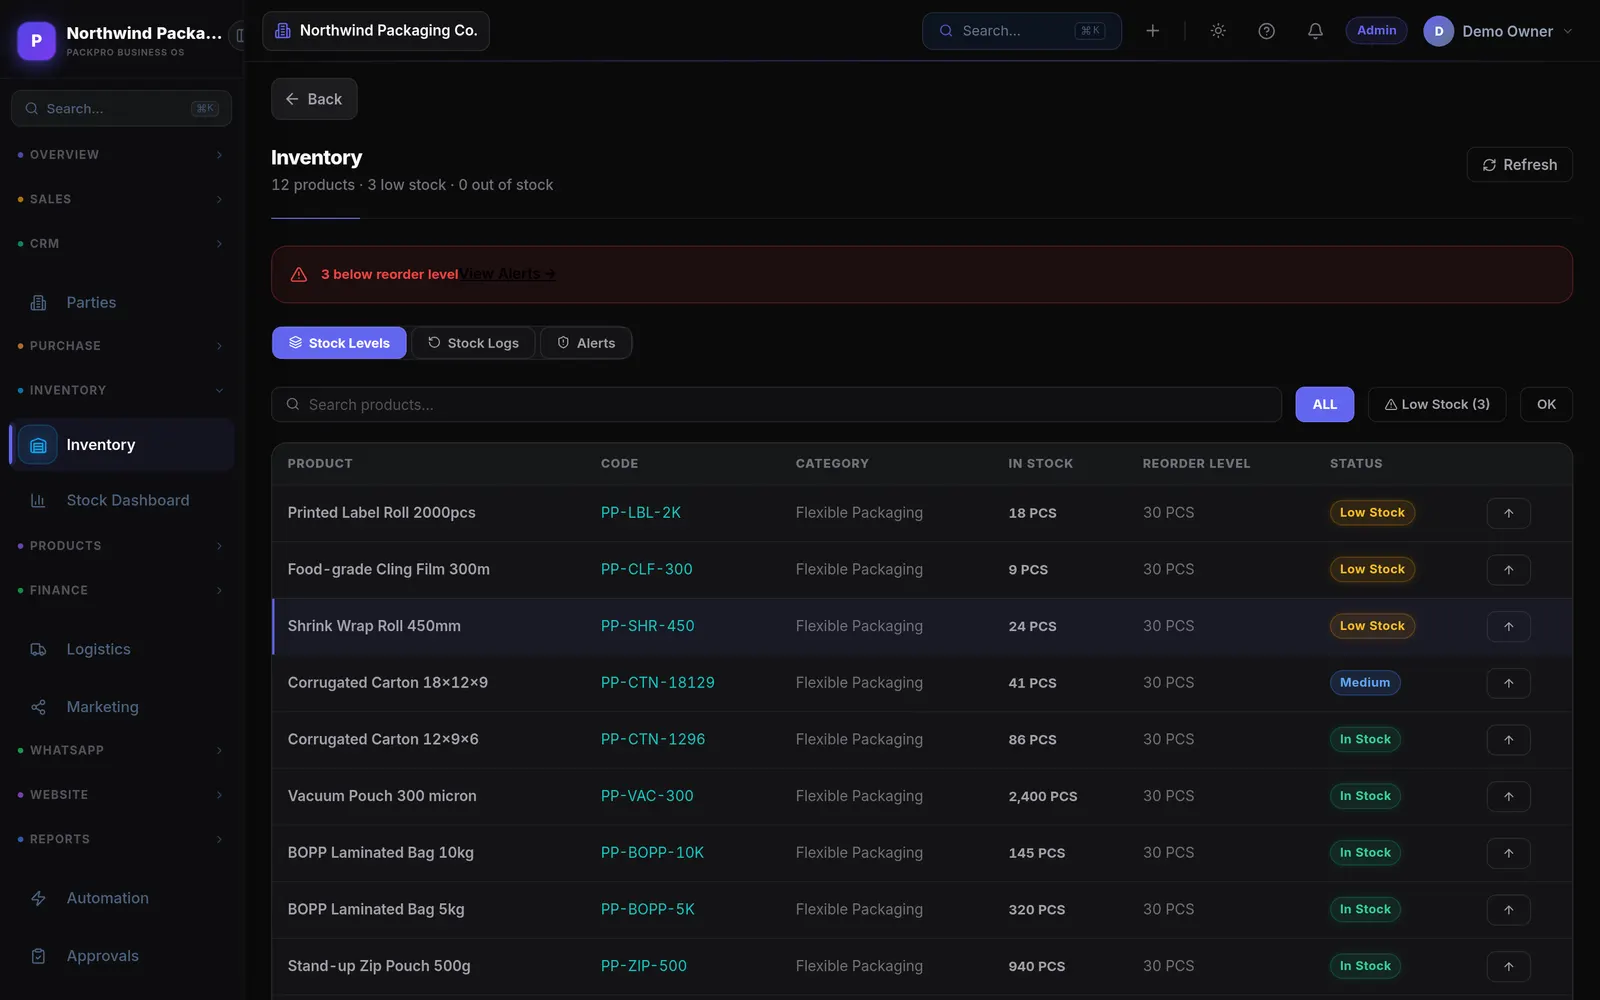Click the plus icon in top bar
Screen dimensions: 1600x1000
click(x=1152, y=31)
